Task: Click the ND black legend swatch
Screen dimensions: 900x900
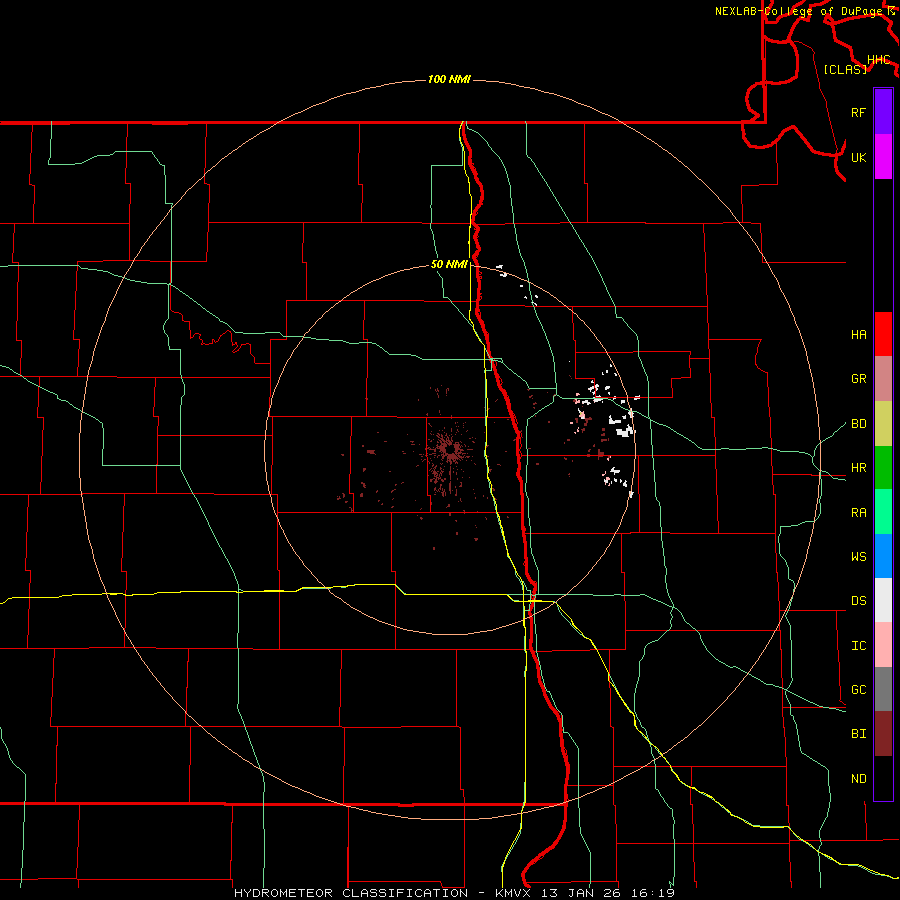Action: coord(883,778)
